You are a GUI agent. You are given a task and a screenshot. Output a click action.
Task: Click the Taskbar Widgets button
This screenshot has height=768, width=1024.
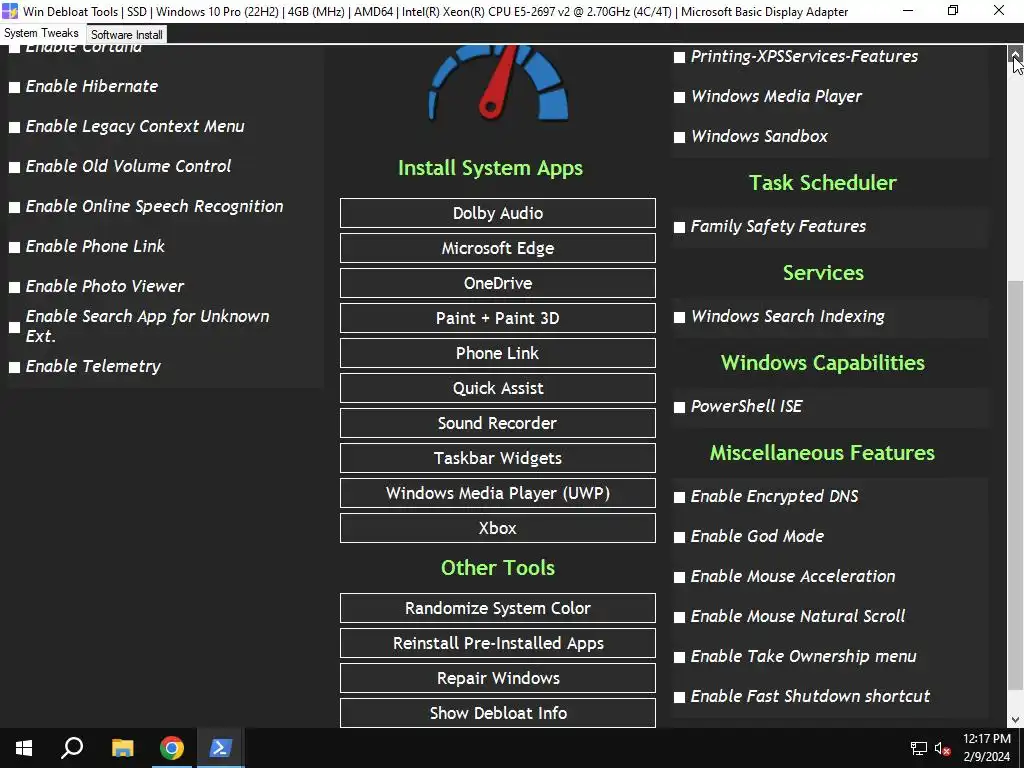click(498, 458)
